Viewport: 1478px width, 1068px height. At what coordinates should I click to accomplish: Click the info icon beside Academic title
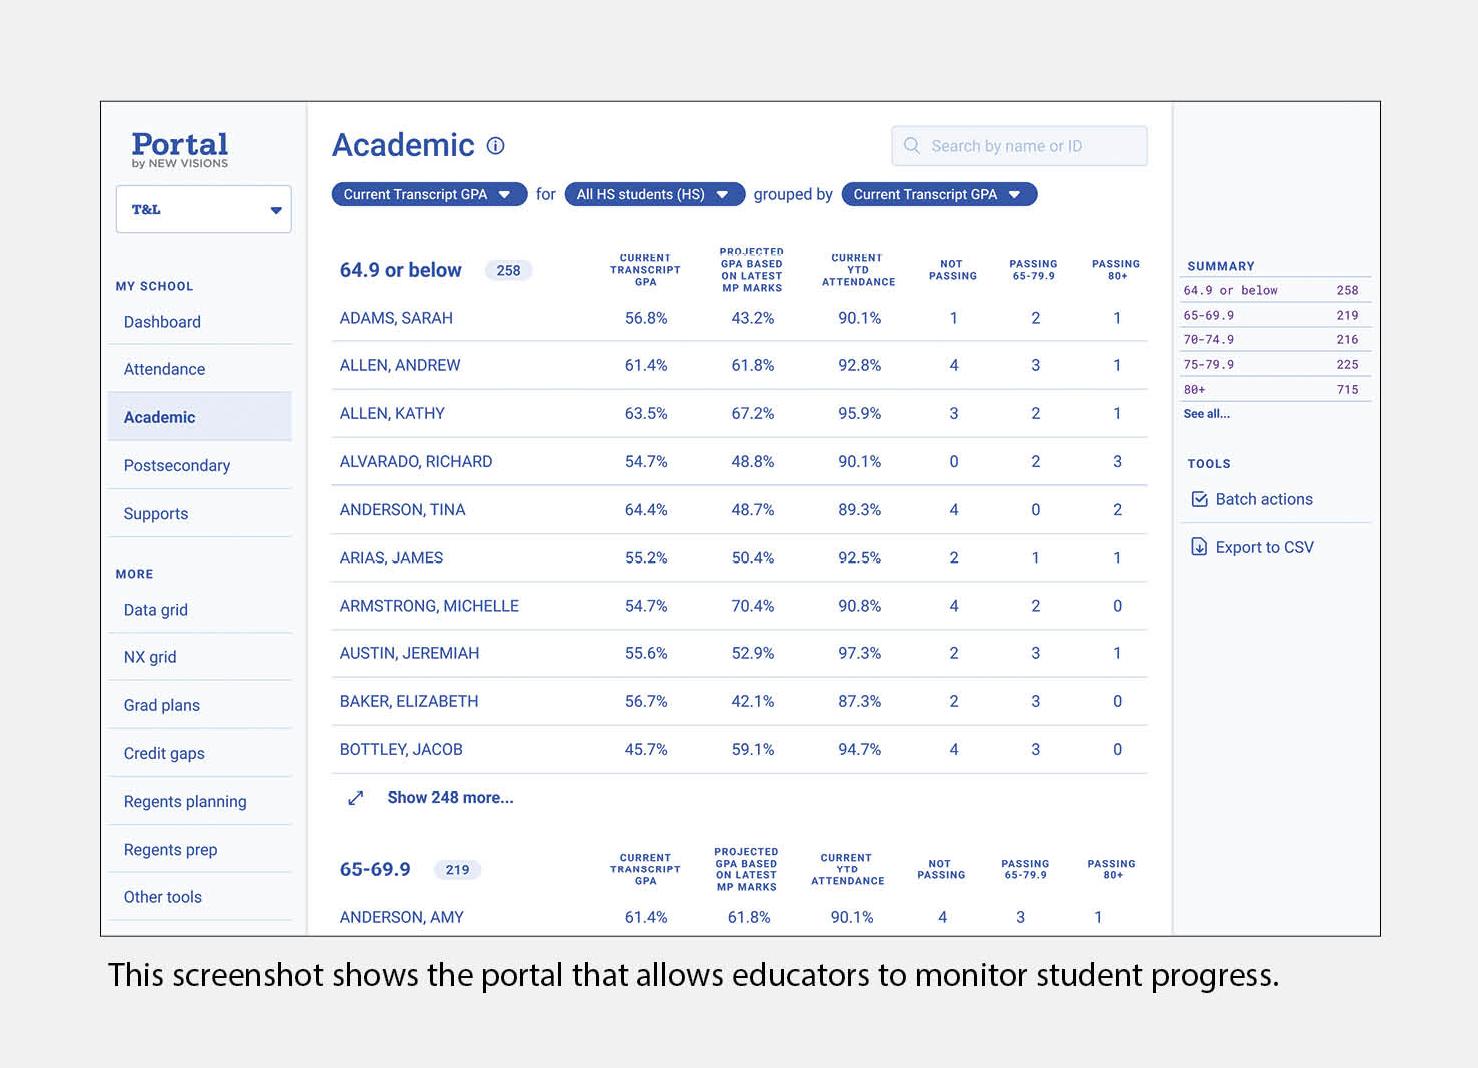tap(495, 146)
